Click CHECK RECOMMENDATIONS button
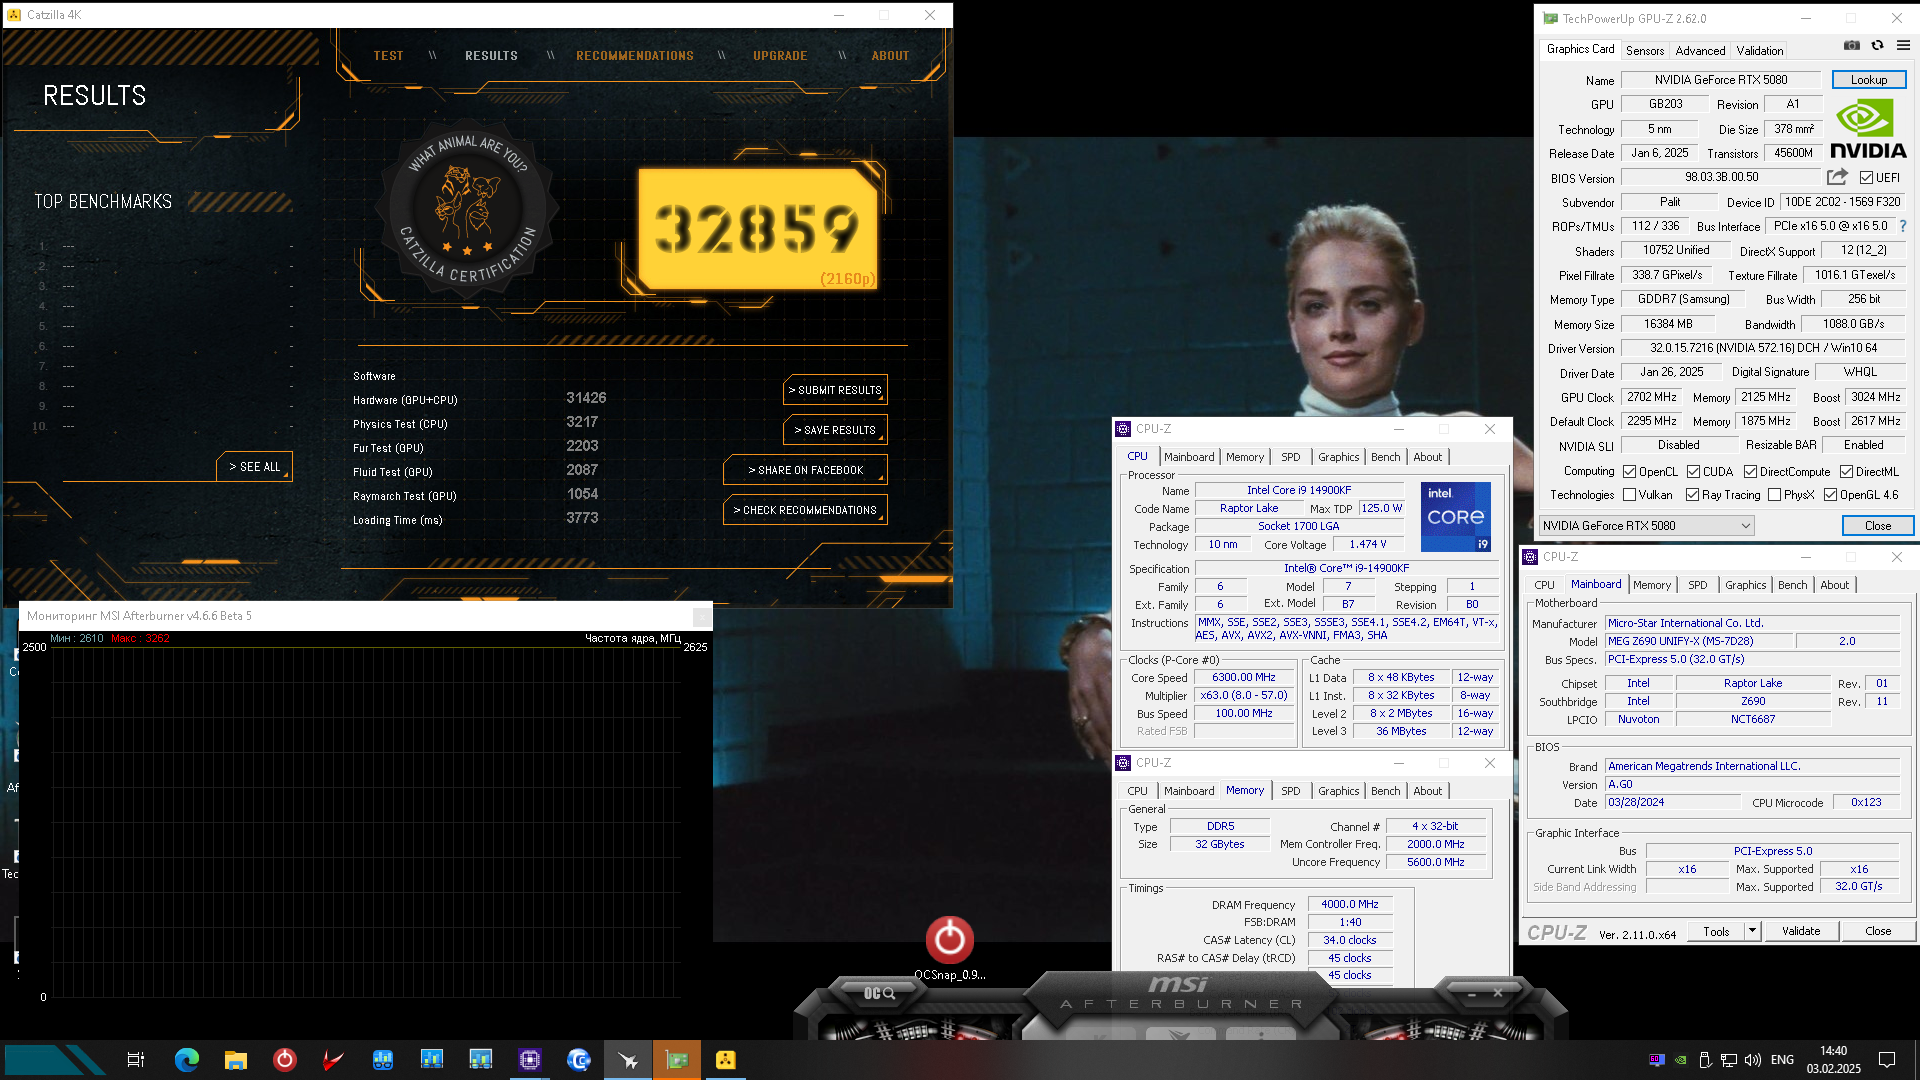 click(805, 510)
